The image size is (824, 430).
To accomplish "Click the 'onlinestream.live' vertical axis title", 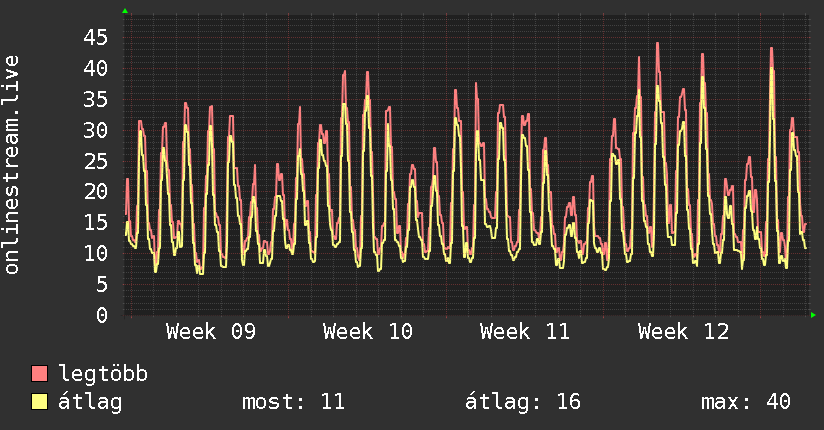I will 11,165.
